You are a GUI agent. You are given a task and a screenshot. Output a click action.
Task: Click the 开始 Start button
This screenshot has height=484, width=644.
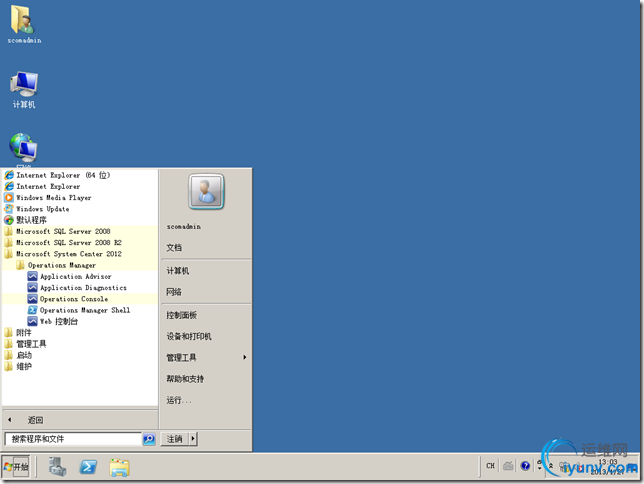[16, 467]
